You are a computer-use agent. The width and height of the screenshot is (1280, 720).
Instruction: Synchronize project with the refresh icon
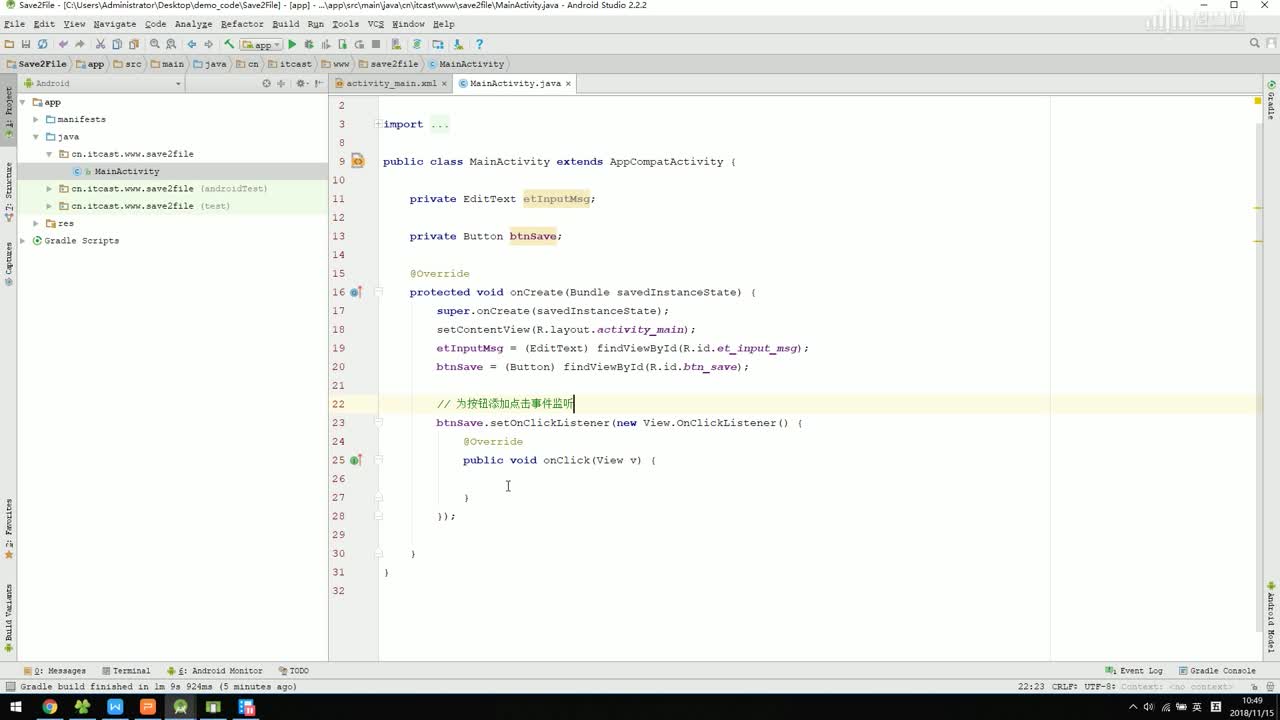point(42,44)
